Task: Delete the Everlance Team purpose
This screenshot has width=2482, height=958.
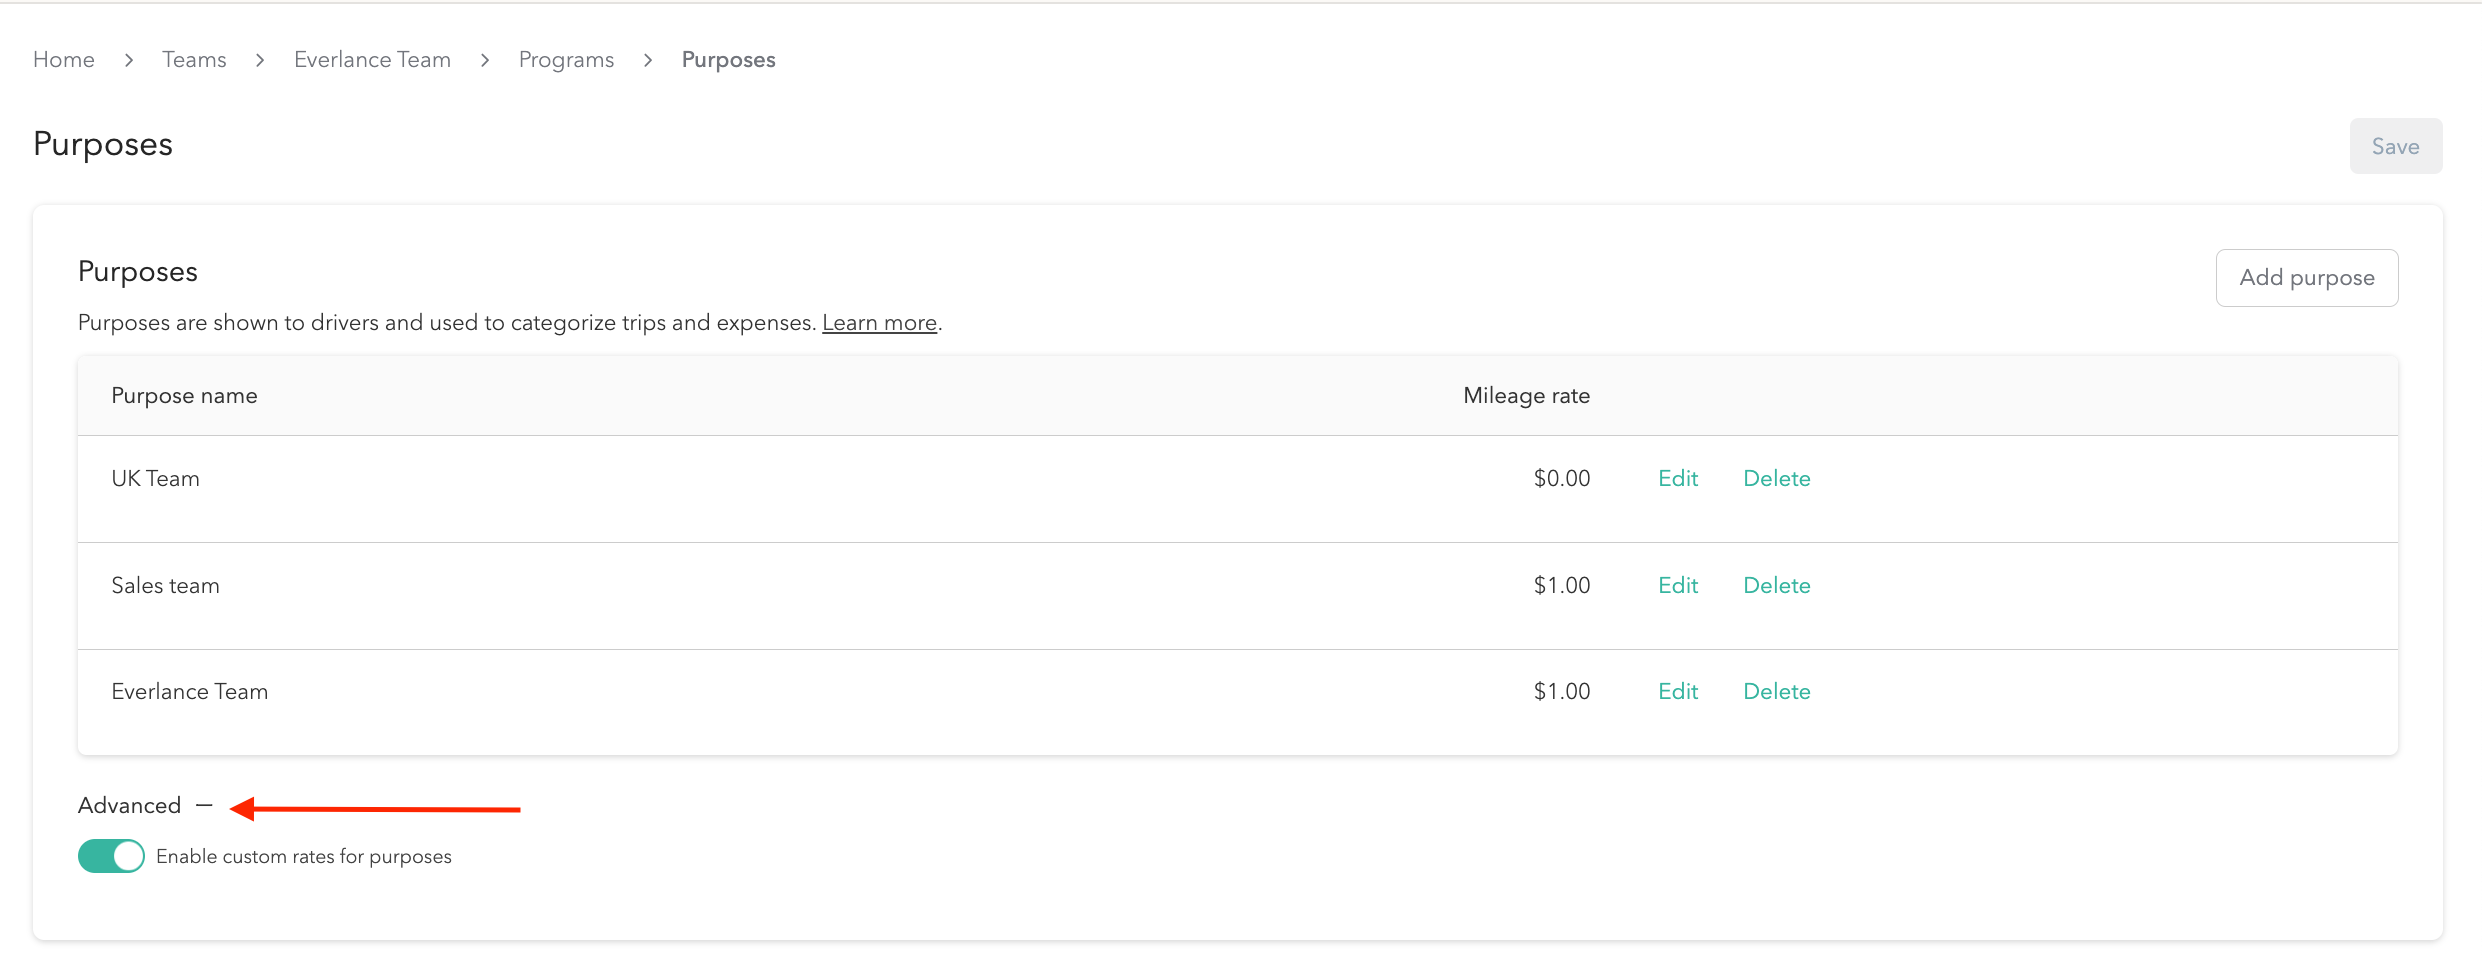Action: (1776, 692)
